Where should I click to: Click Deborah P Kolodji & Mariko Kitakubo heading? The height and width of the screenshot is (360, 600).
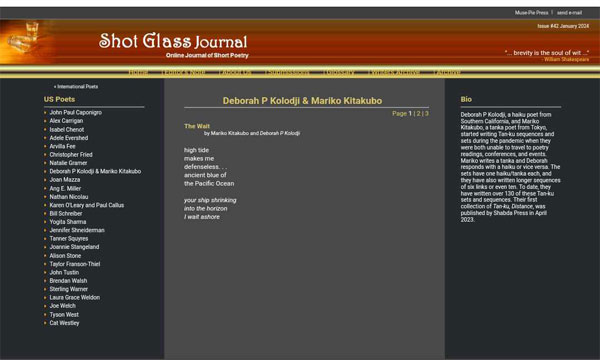(x=302, y=101)
